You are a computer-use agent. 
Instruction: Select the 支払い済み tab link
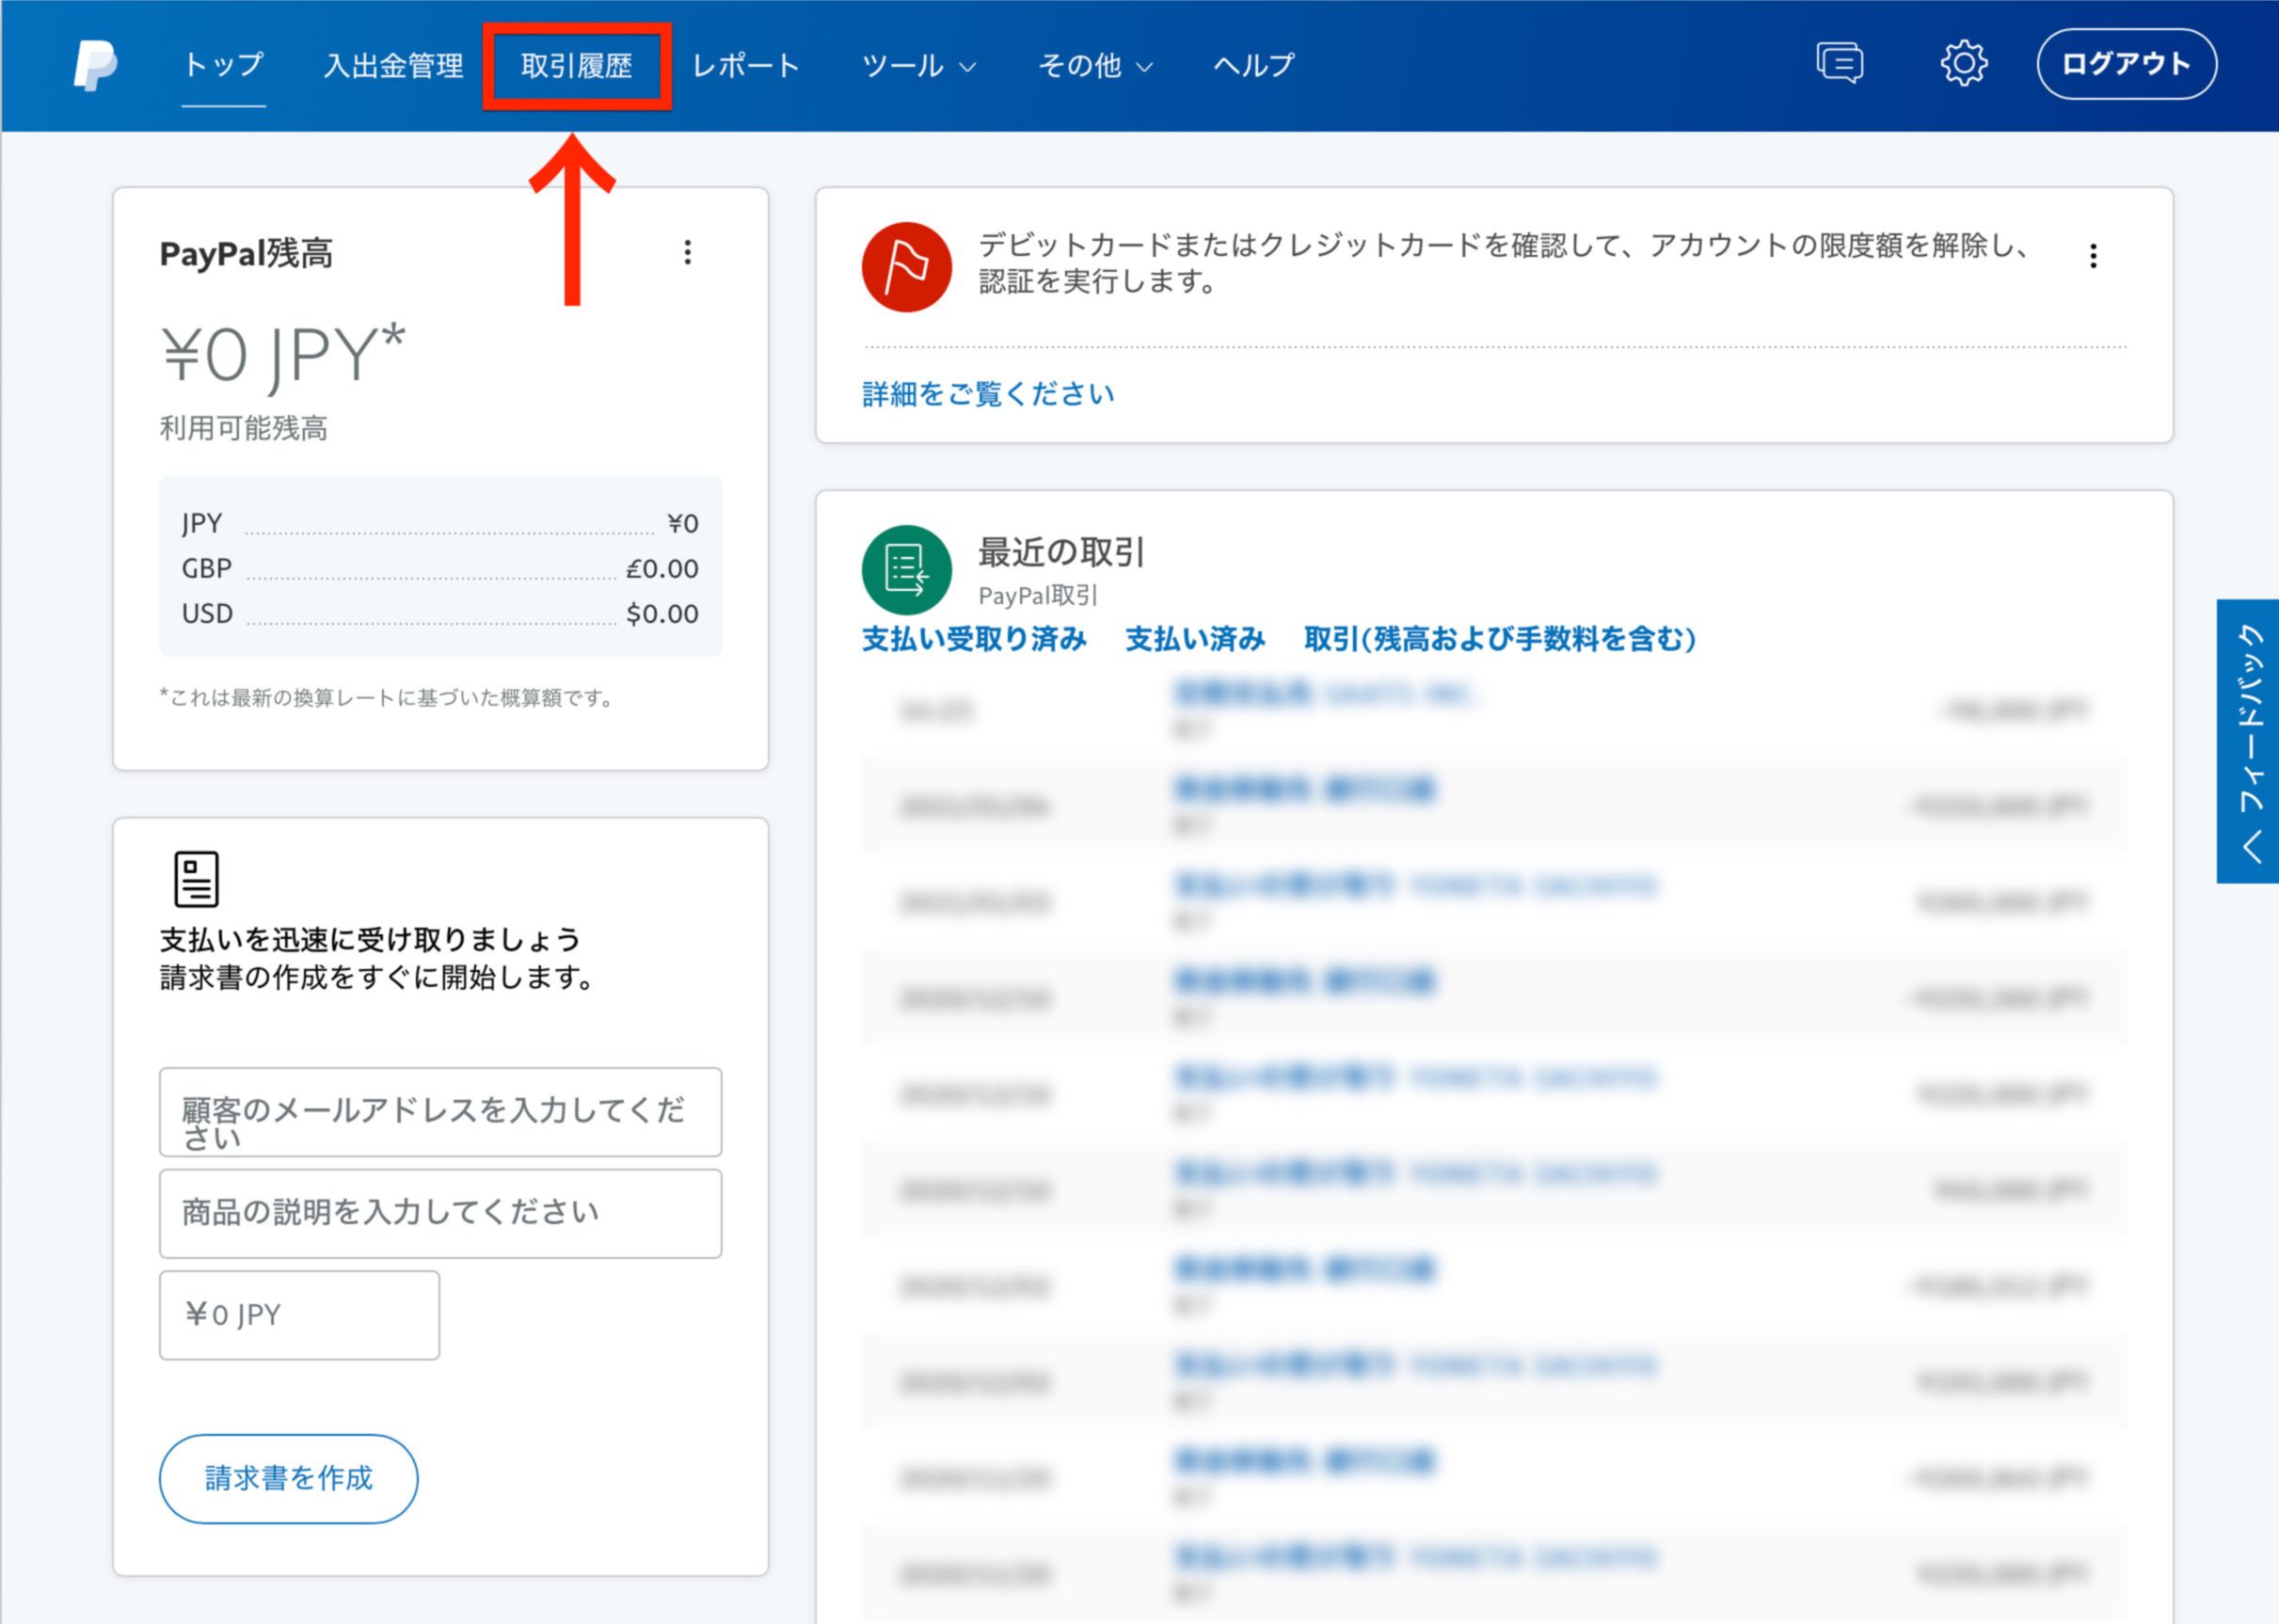pyautogui.click(x=1195, y=639)
